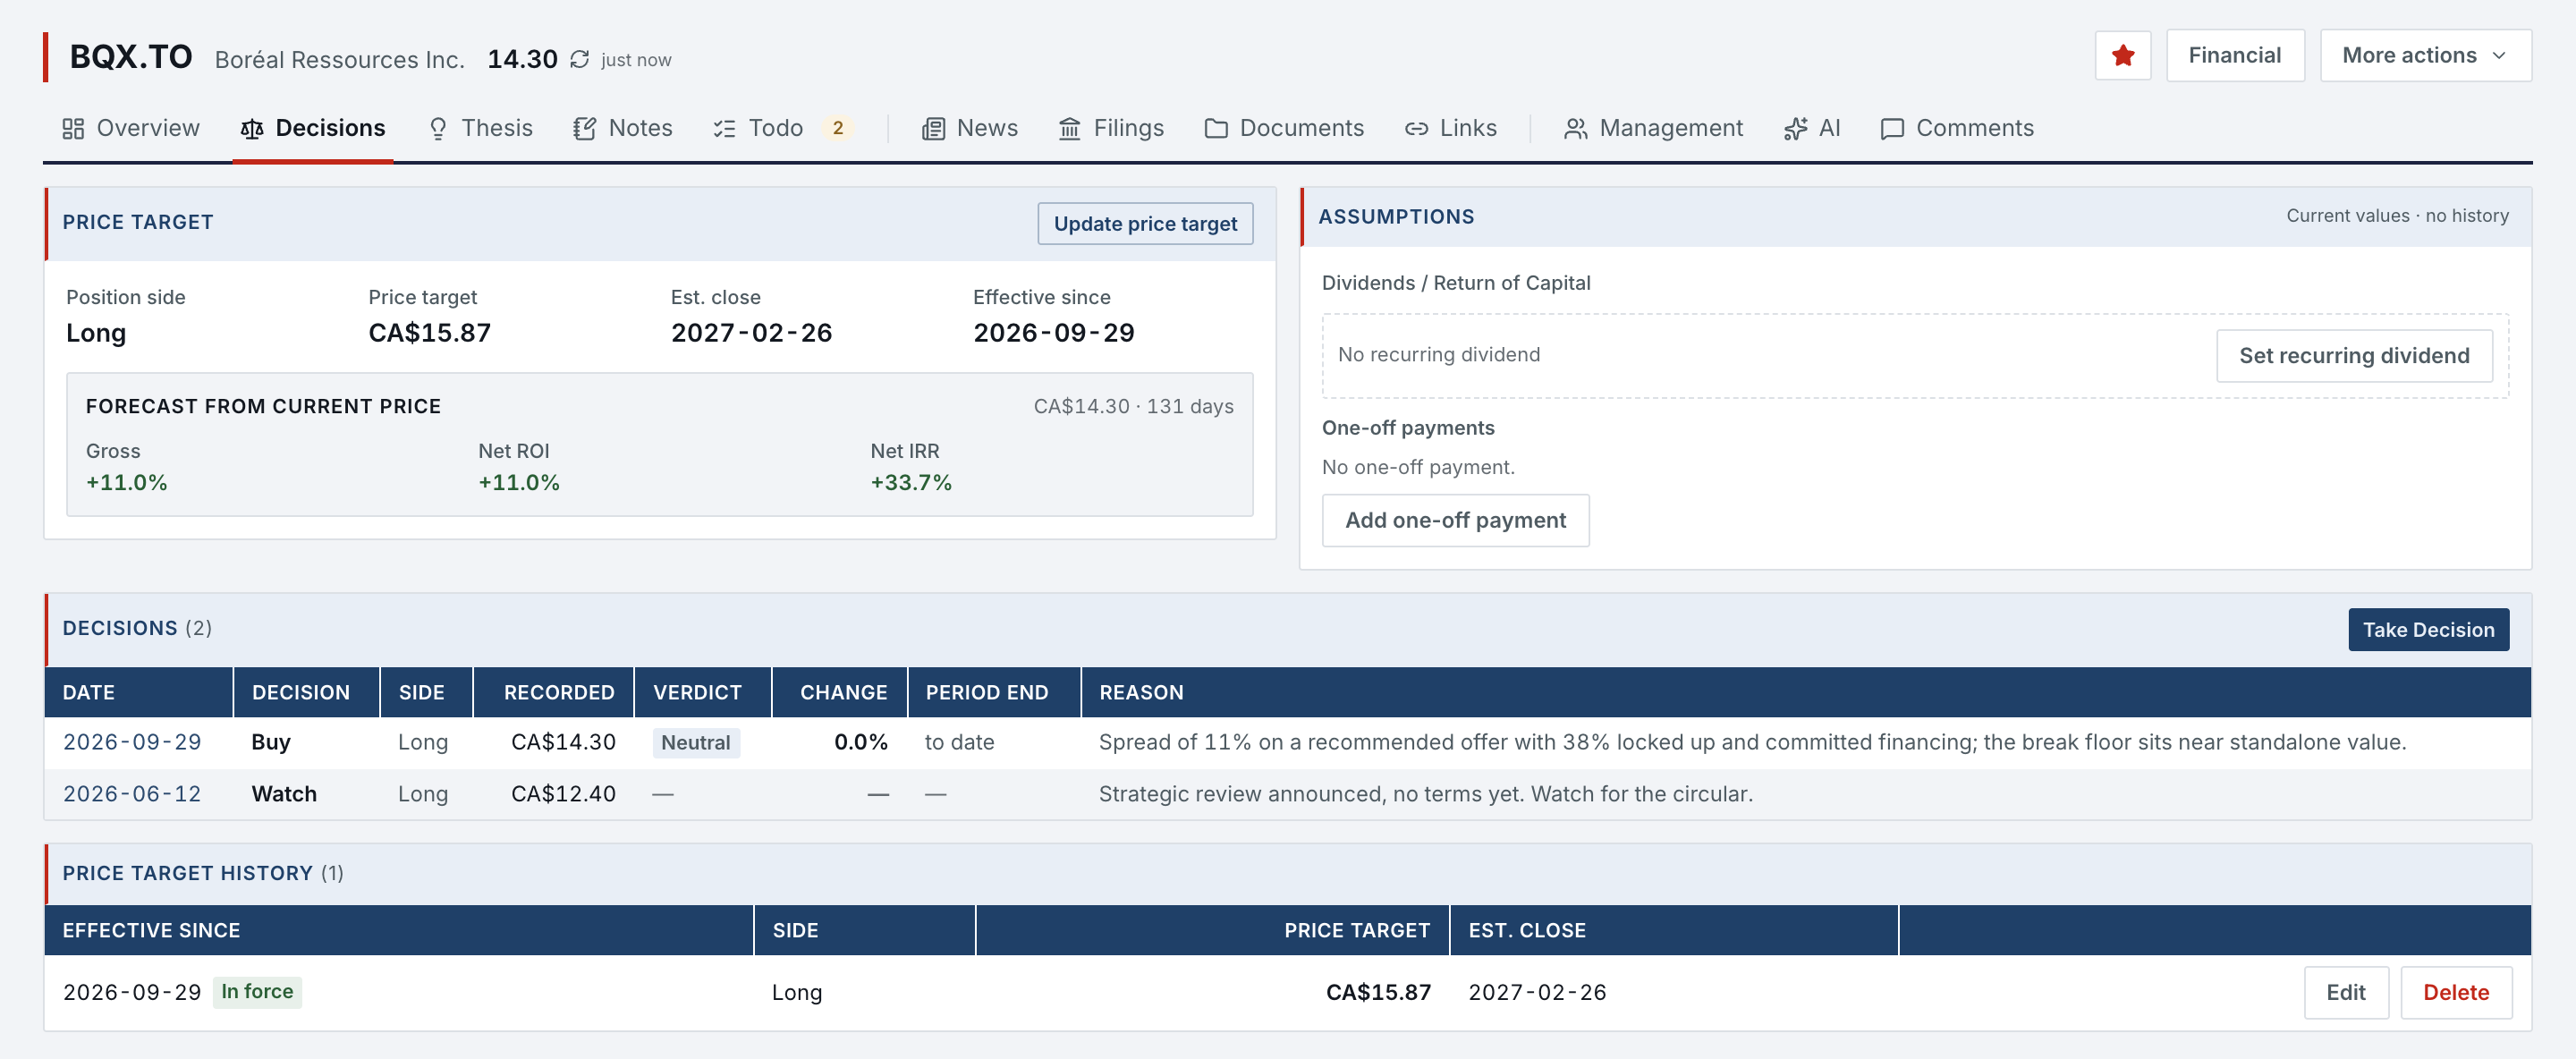The image size is (2576, 1059).
Task: Click Edit on the price target history row
Action: click(2345, 993)
